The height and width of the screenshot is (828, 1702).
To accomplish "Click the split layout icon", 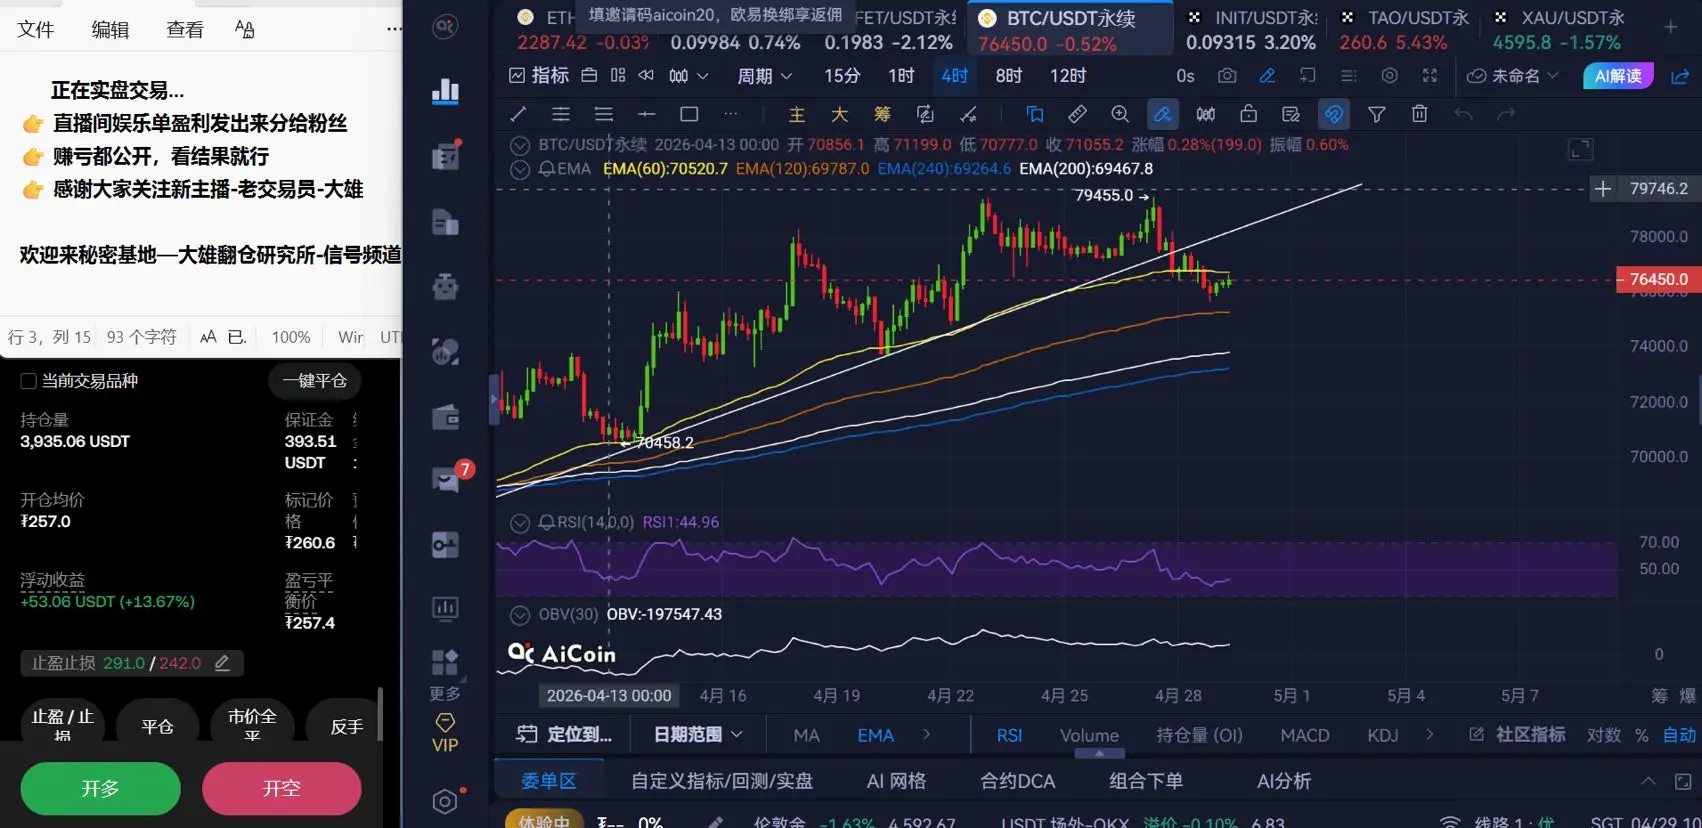I will pyautogui.click(x=618, y=76).
